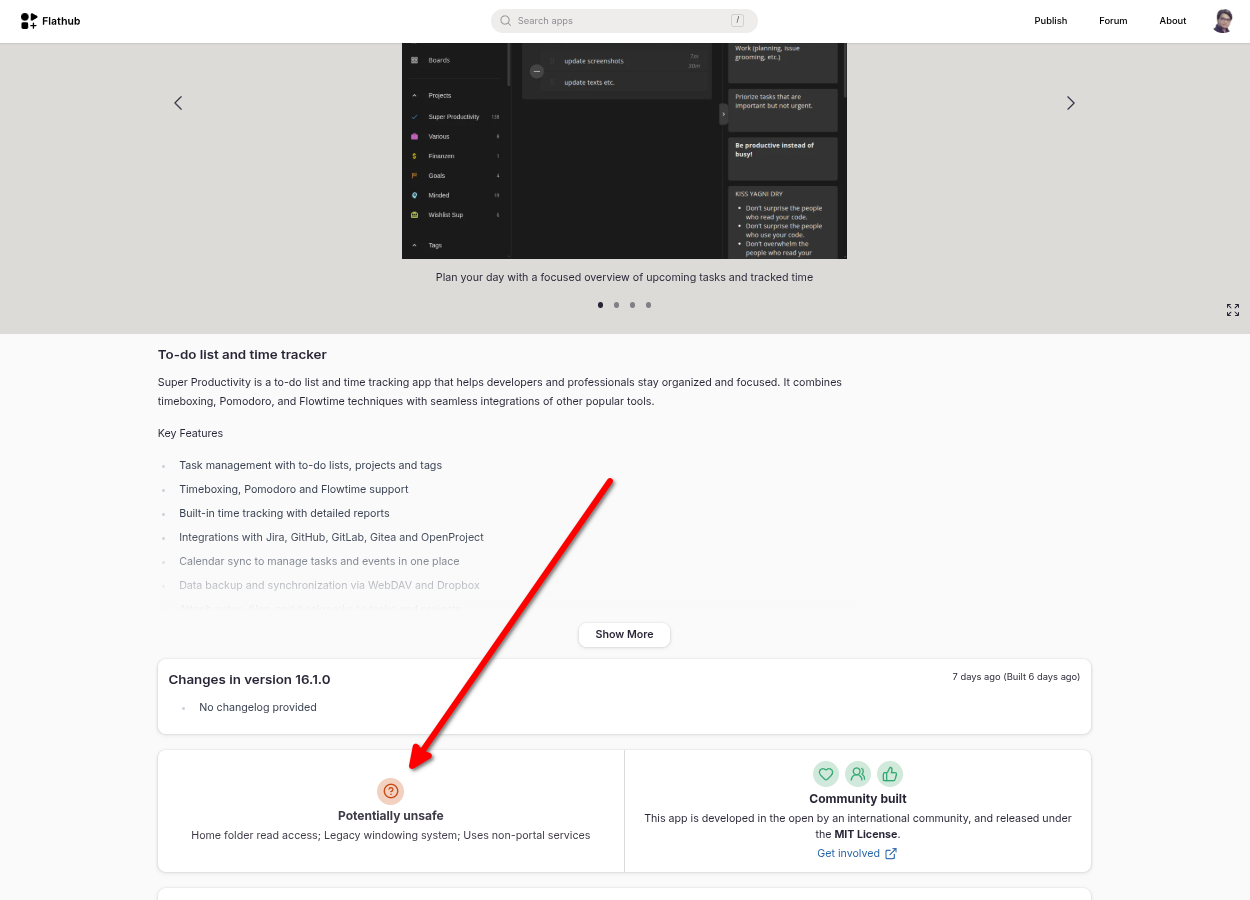Open the Potentially unsafe details heading
Screen dimensions: 1250x900
pyautogui.click(x=391, y=816)
